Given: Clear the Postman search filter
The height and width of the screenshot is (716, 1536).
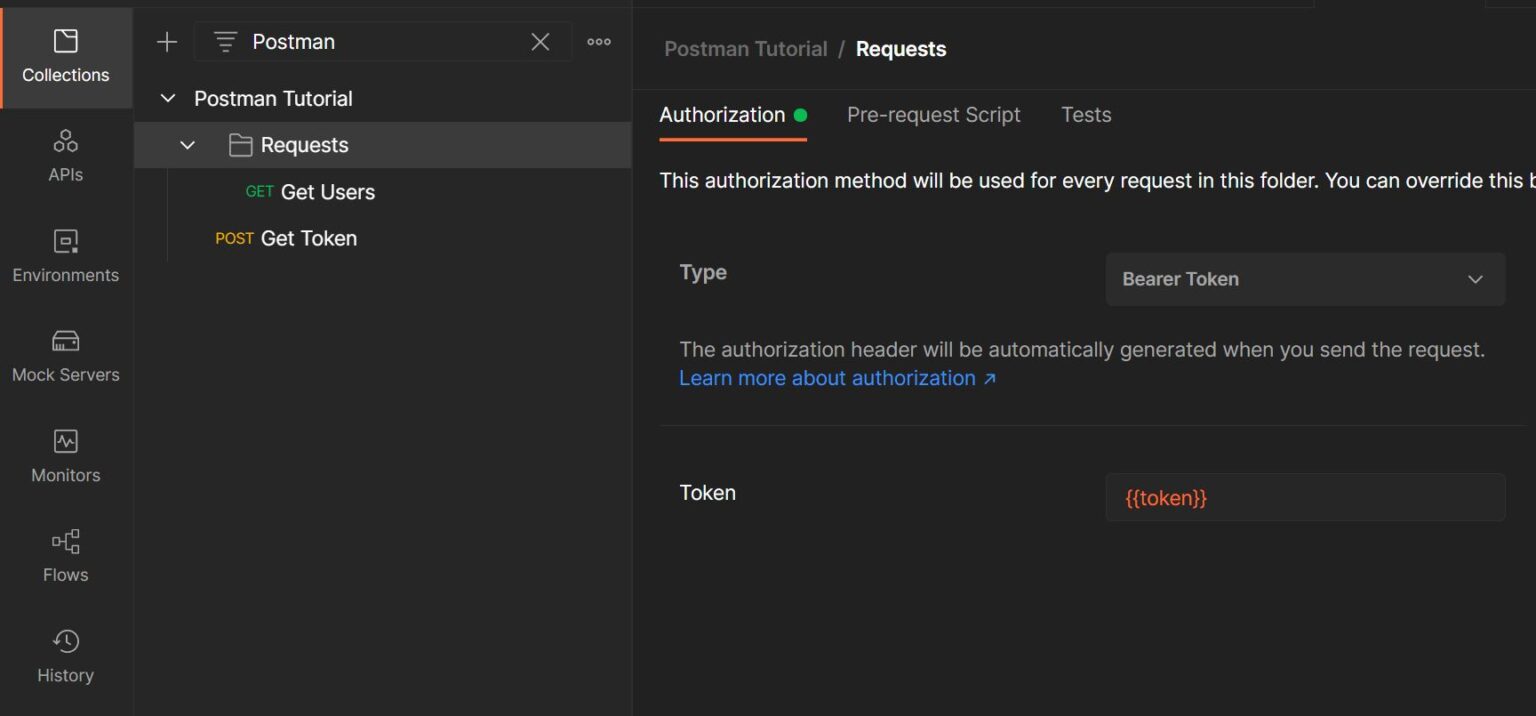Looking at the screenshot, I should pos(540,41).
